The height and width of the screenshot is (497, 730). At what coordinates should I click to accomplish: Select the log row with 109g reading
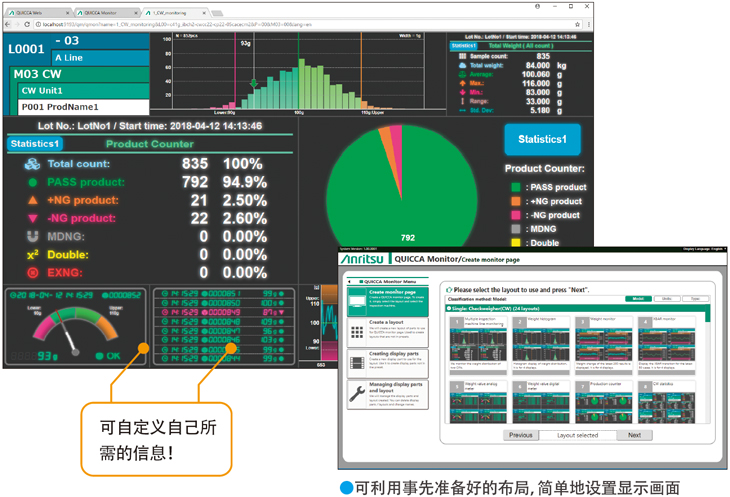click(x=223, y=322)
